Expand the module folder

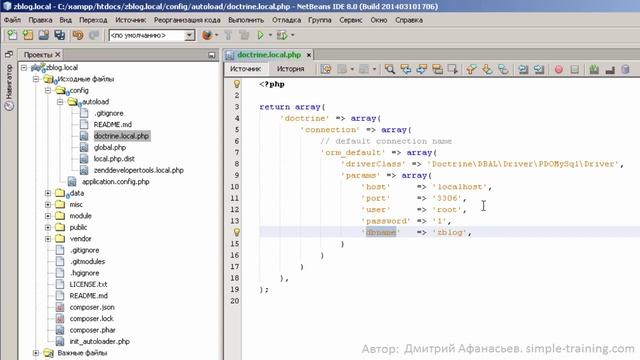point(48,216)
